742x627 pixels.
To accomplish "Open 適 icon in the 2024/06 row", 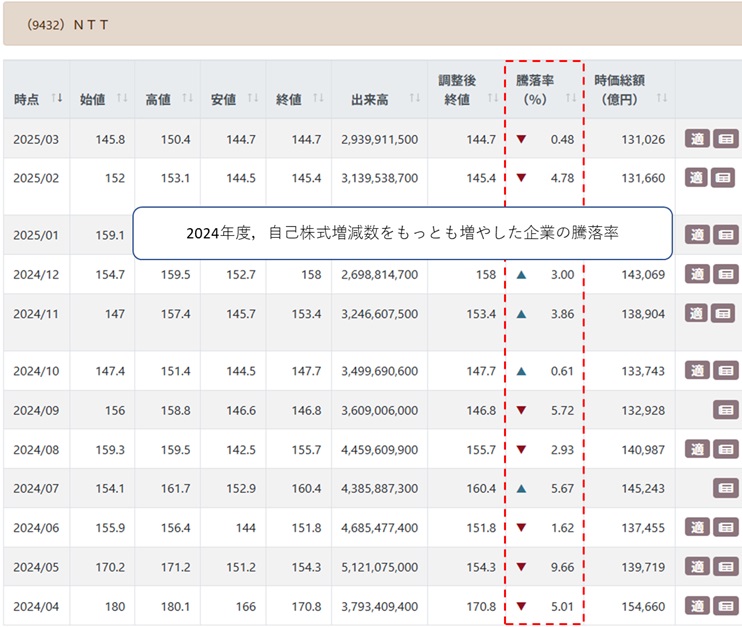I will tap(697, 527).
